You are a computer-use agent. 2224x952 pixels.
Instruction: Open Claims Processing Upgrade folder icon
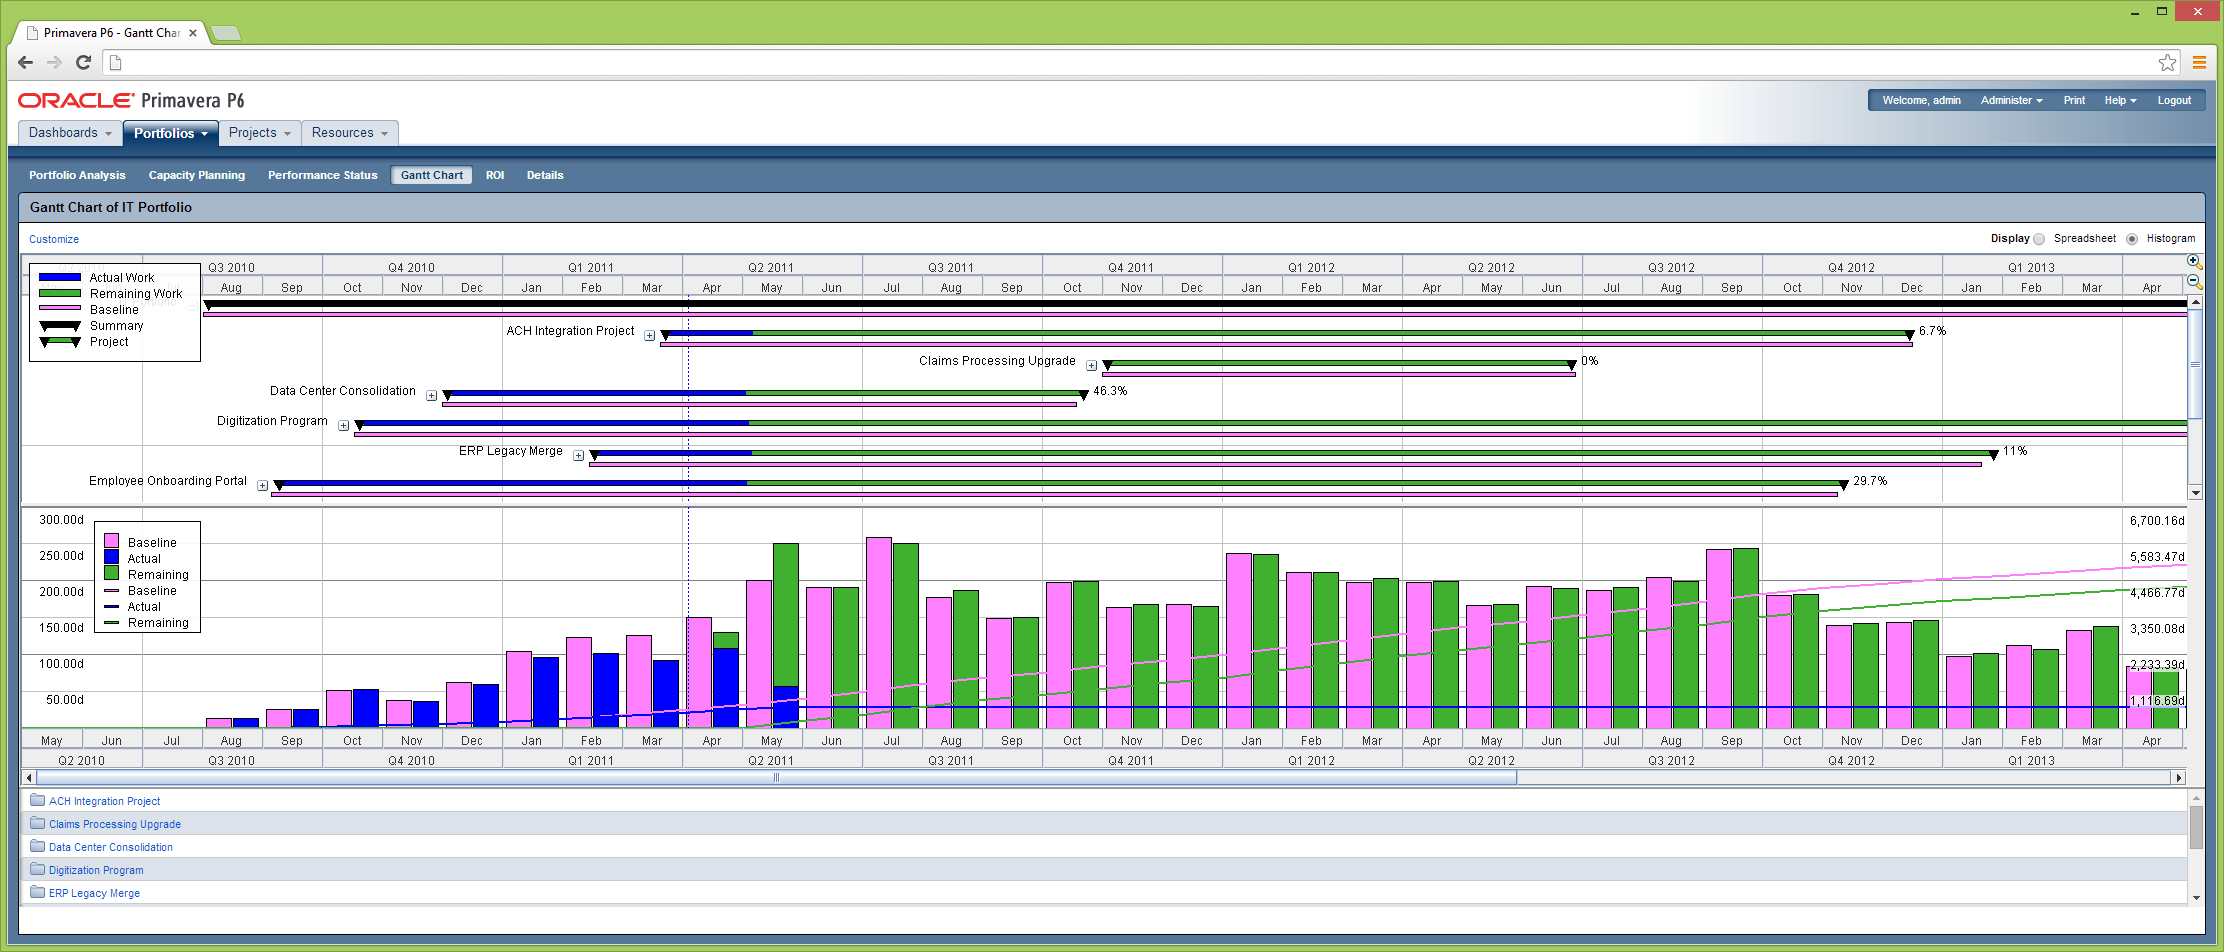point(38,823)
